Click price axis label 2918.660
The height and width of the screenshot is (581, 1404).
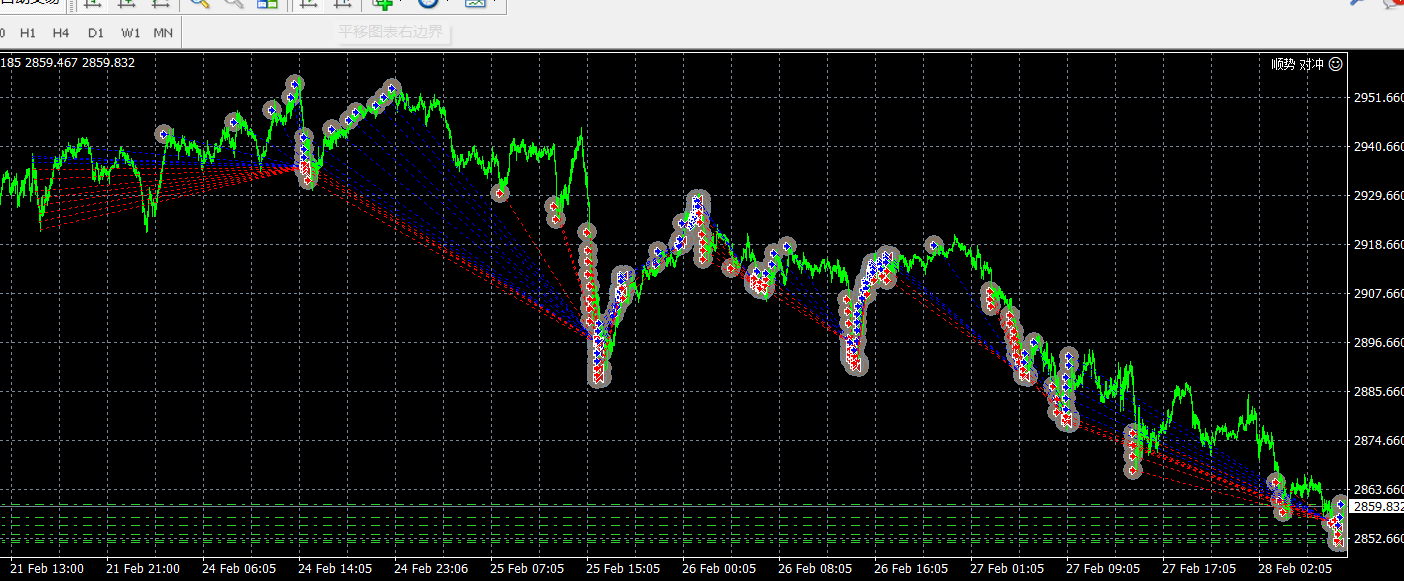pyautogui.click(x=1378, y=245)
